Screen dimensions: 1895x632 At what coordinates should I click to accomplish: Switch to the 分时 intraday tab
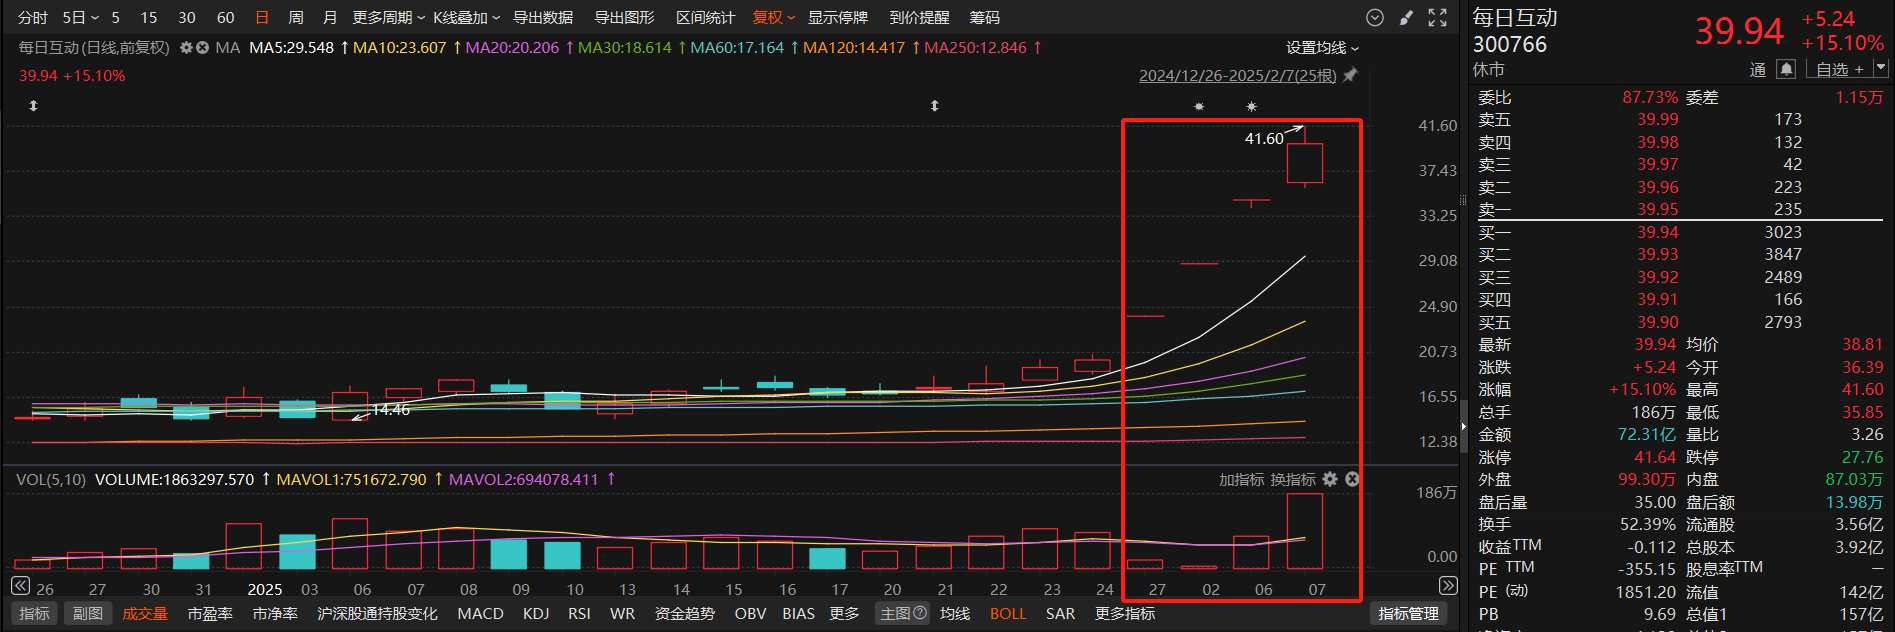[x=33, y=18]
